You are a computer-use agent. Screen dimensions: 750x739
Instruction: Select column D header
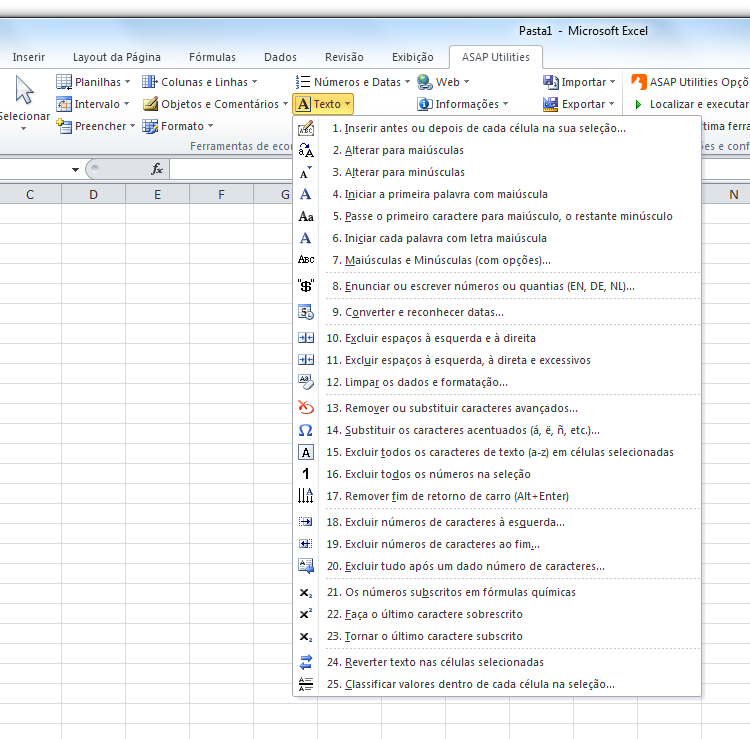93,195
